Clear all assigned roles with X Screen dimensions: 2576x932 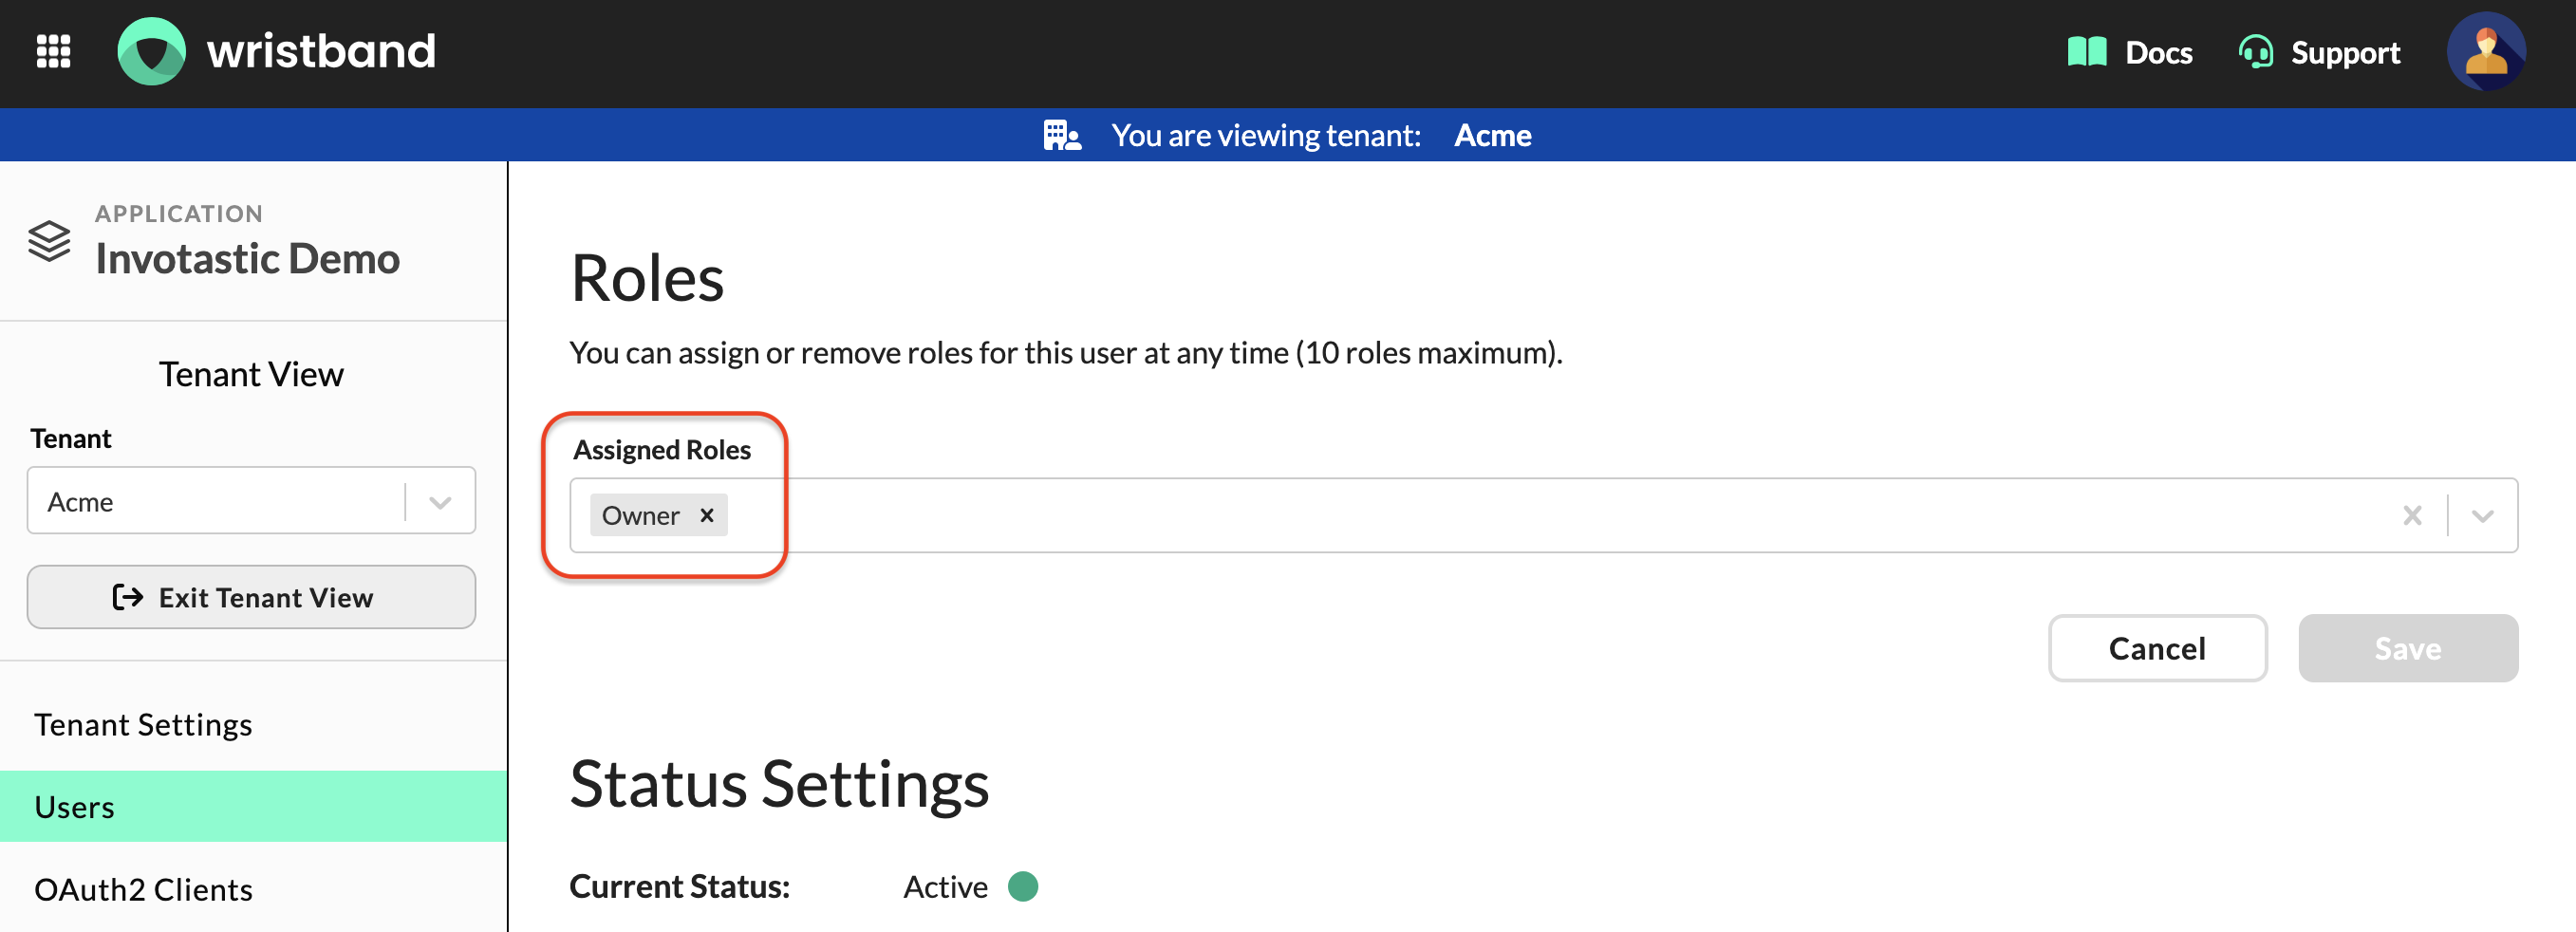click(x=2412, y=515)
